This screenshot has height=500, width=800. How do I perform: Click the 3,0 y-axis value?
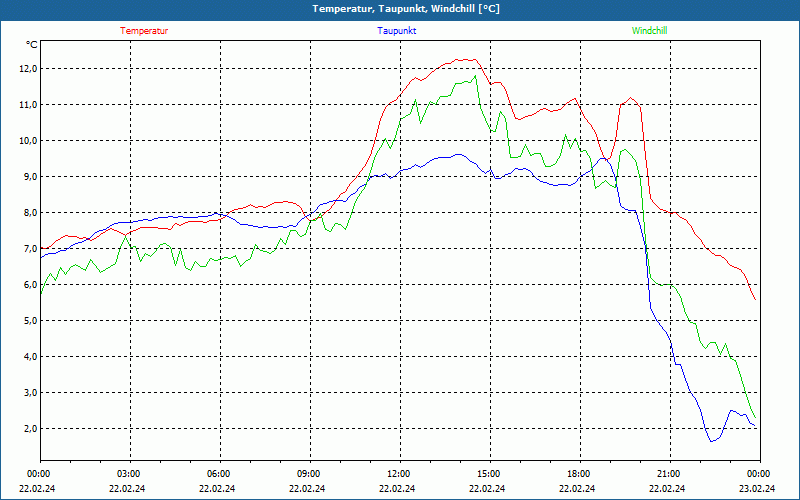point(31,392)
